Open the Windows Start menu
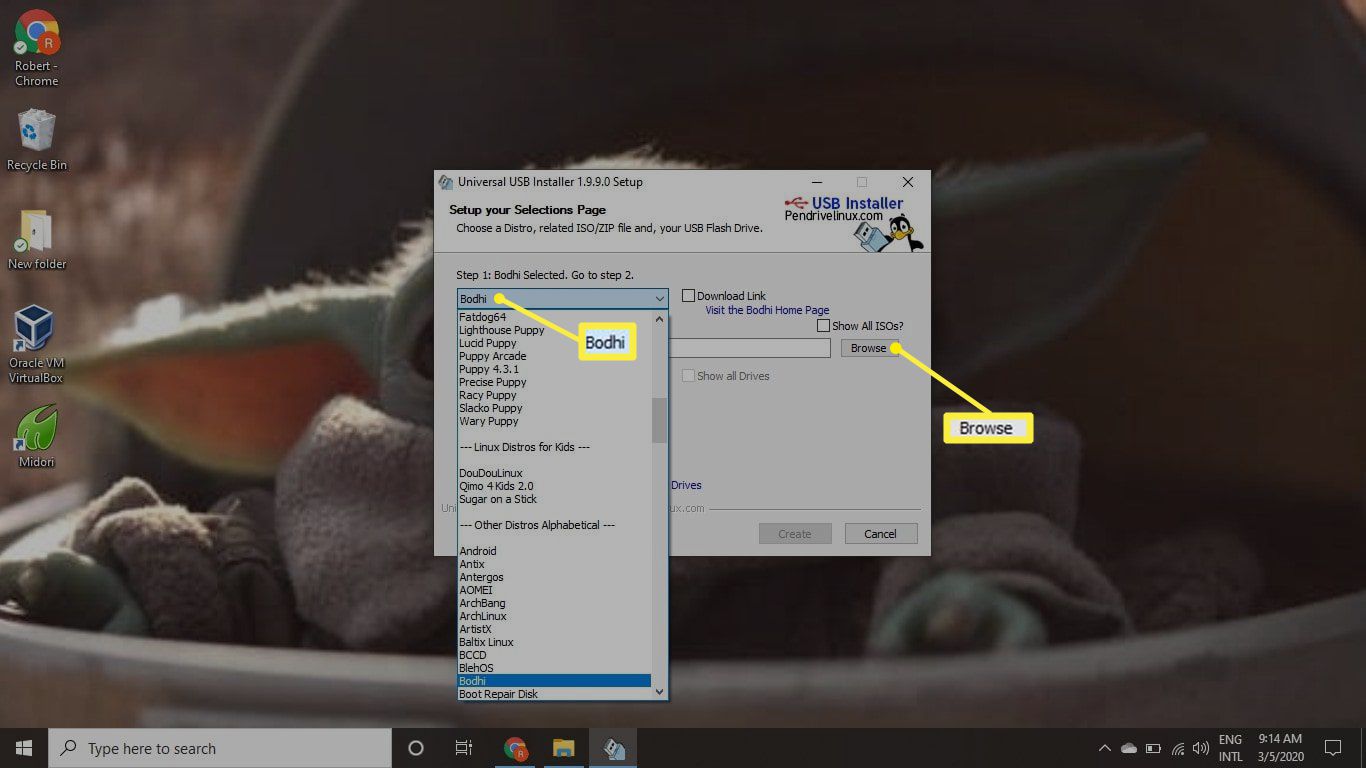Image resolution: width=1366 pixels, height=768 pixels. (x=24, y=748)
